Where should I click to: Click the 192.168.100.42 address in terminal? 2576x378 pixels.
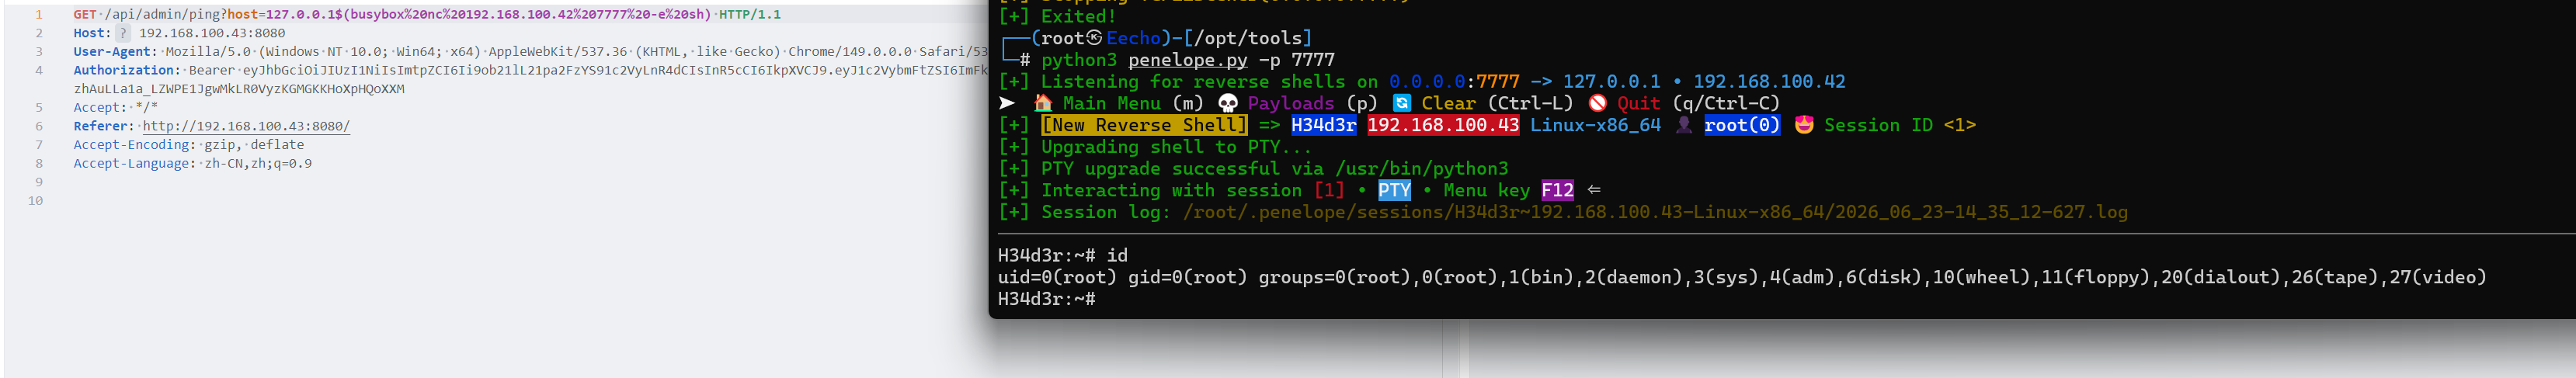pyautogui.click(x=1769, y=81)
